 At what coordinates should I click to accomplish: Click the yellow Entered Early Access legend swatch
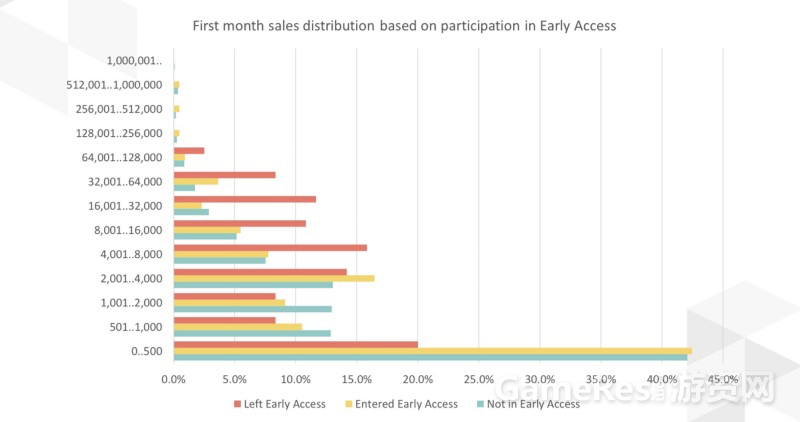(x=349, y=404)
